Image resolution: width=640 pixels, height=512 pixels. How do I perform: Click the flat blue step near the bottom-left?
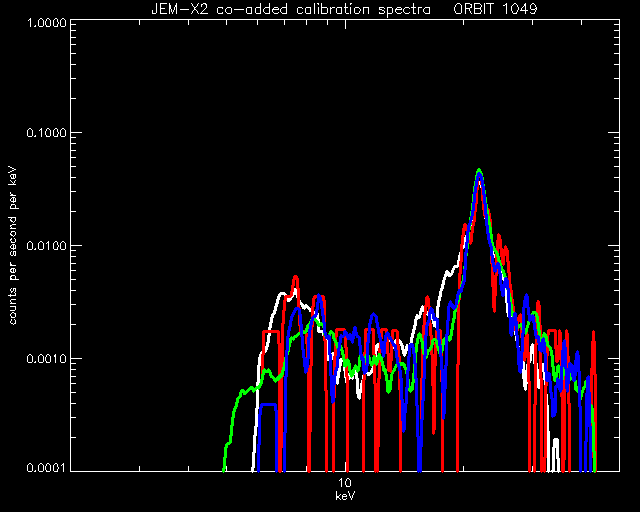tap(268, 405)
